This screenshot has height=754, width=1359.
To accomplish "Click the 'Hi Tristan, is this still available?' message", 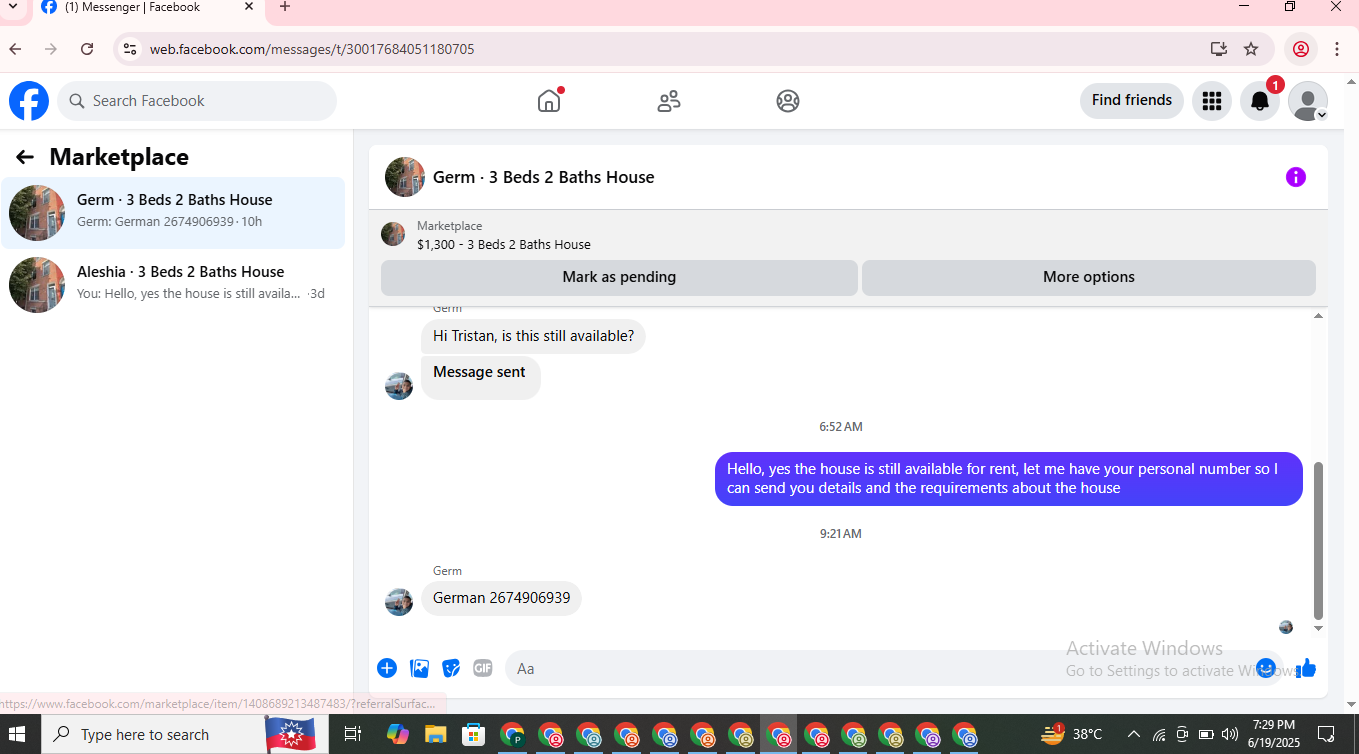I will 533,336.
